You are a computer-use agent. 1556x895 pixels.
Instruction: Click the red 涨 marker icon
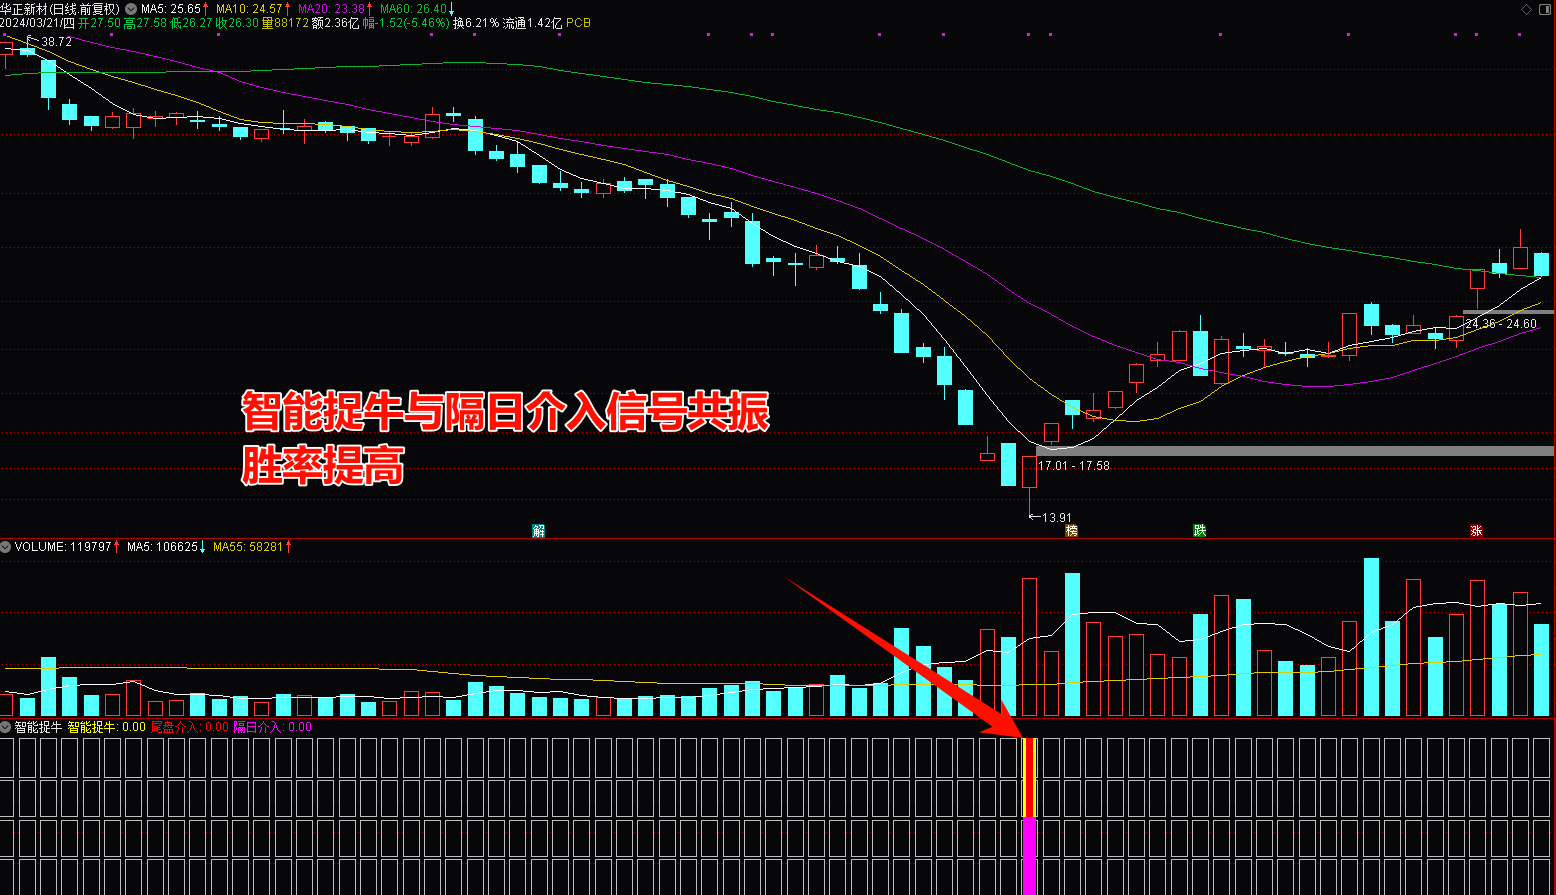pyautogui.click(x=1477, y=531)
